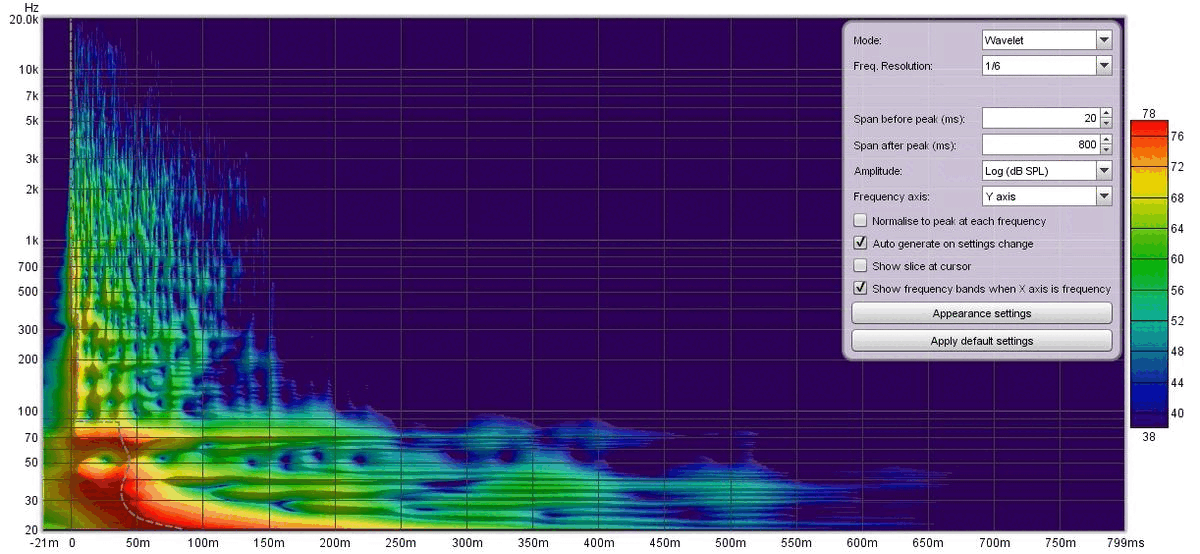Image resolution: width=1200 pixels, height=554 pixels.
Task: Click the -21m label on the time axis
Action: click(x=44, y=543)
